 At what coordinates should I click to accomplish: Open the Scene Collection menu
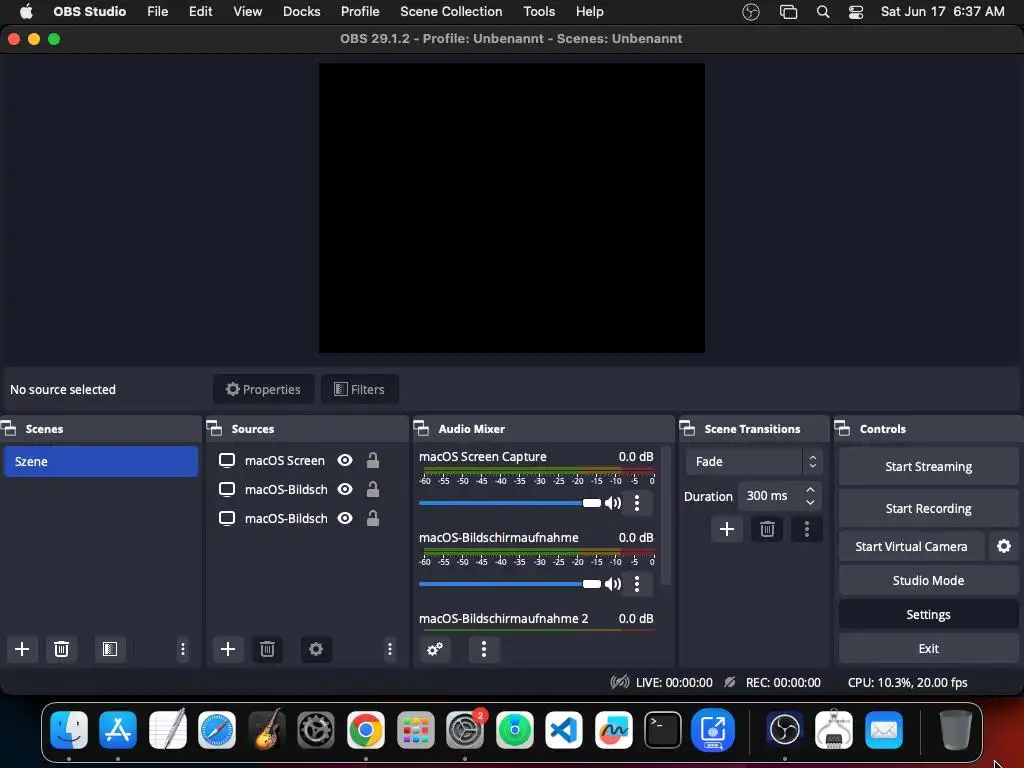click(x=451, y=12)
